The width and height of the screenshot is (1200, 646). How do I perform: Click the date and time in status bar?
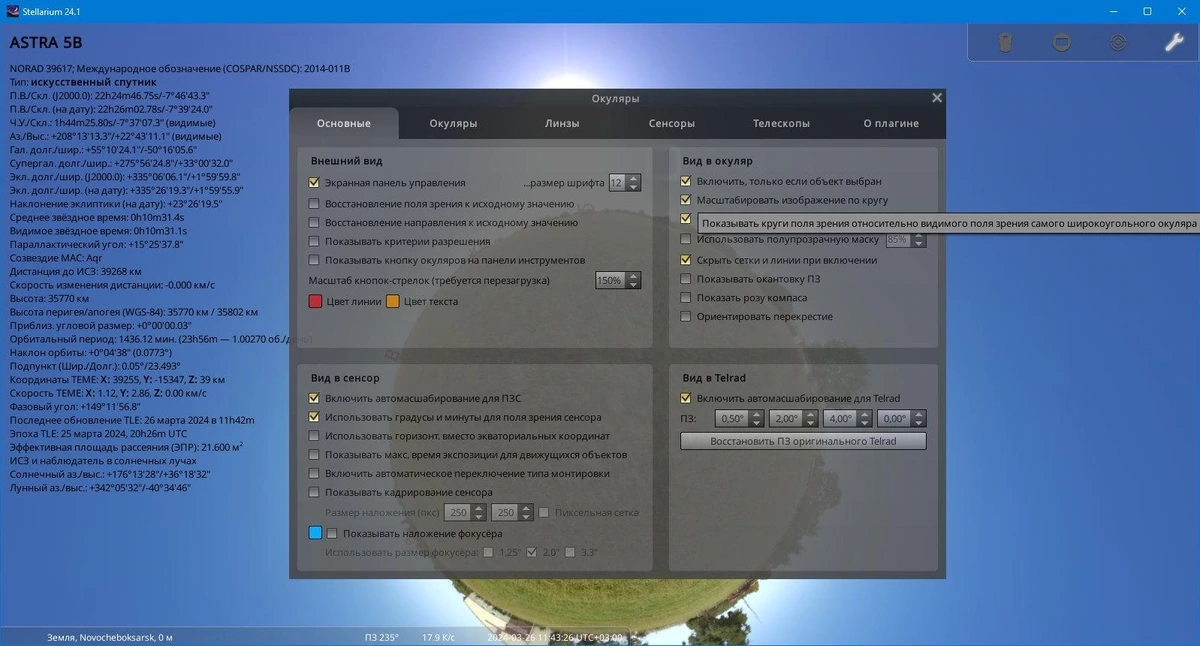tap(555, 637)
